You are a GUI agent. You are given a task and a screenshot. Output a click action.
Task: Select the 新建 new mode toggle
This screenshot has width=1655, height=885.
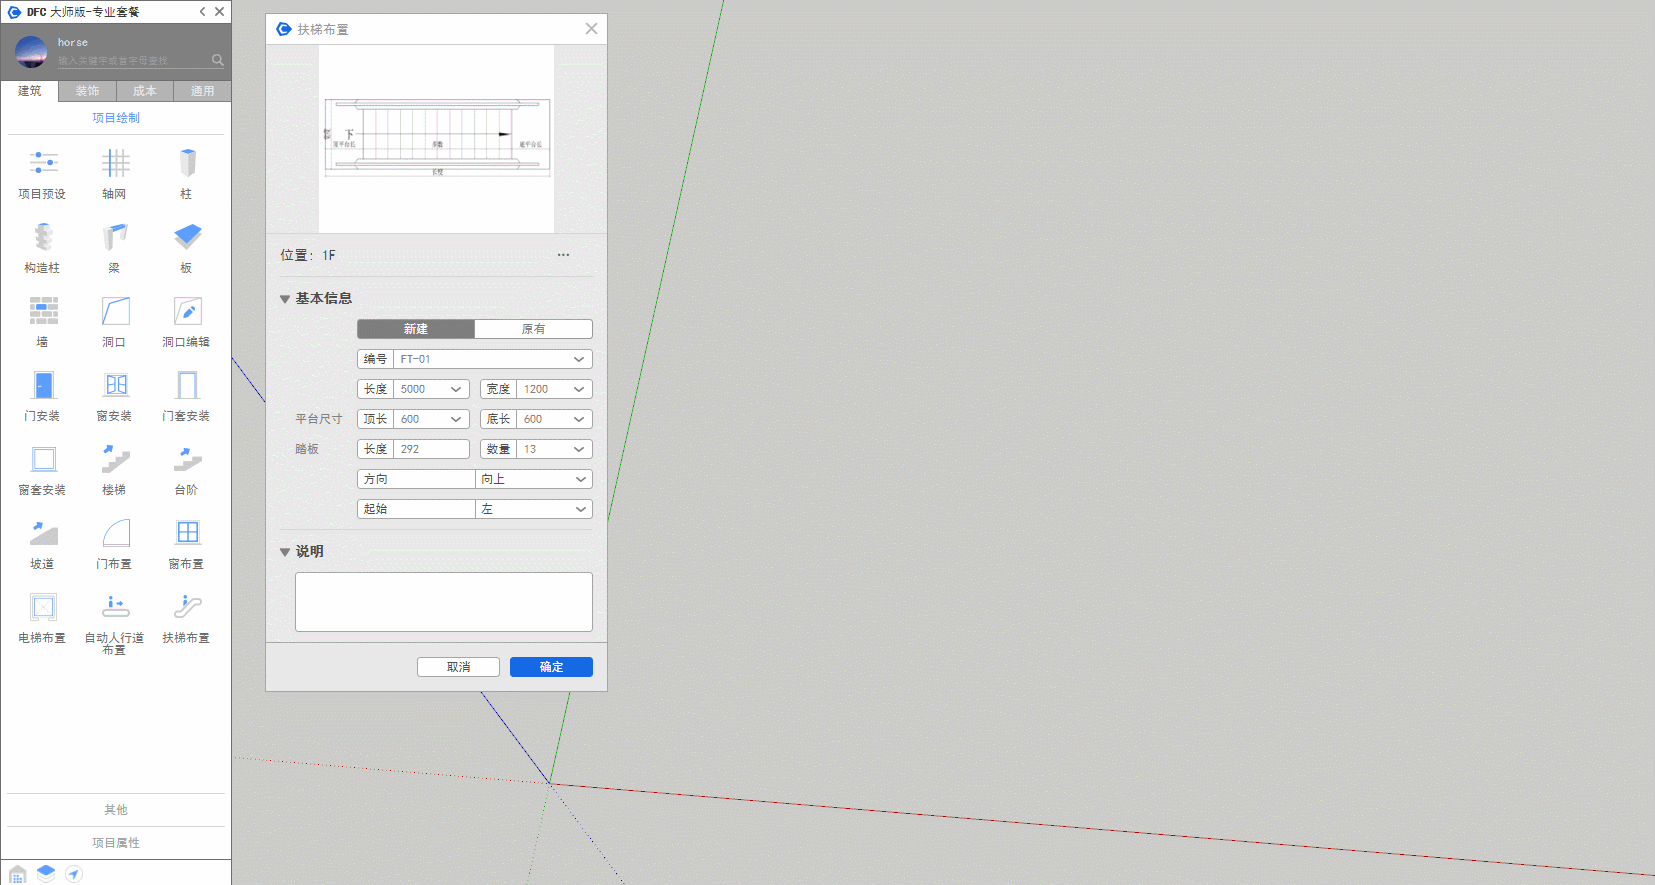tap(416, 329)
